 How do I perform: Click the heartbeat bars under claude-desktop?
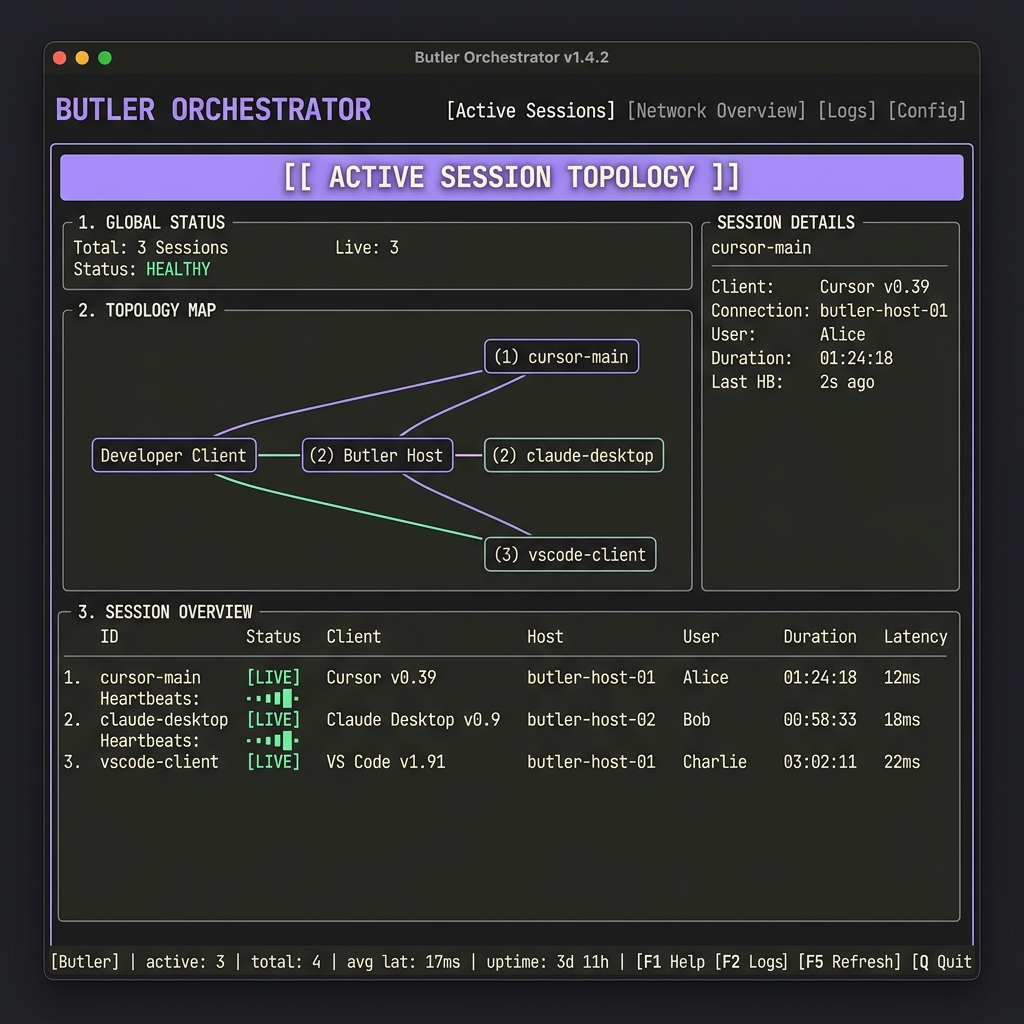(273, 741)
